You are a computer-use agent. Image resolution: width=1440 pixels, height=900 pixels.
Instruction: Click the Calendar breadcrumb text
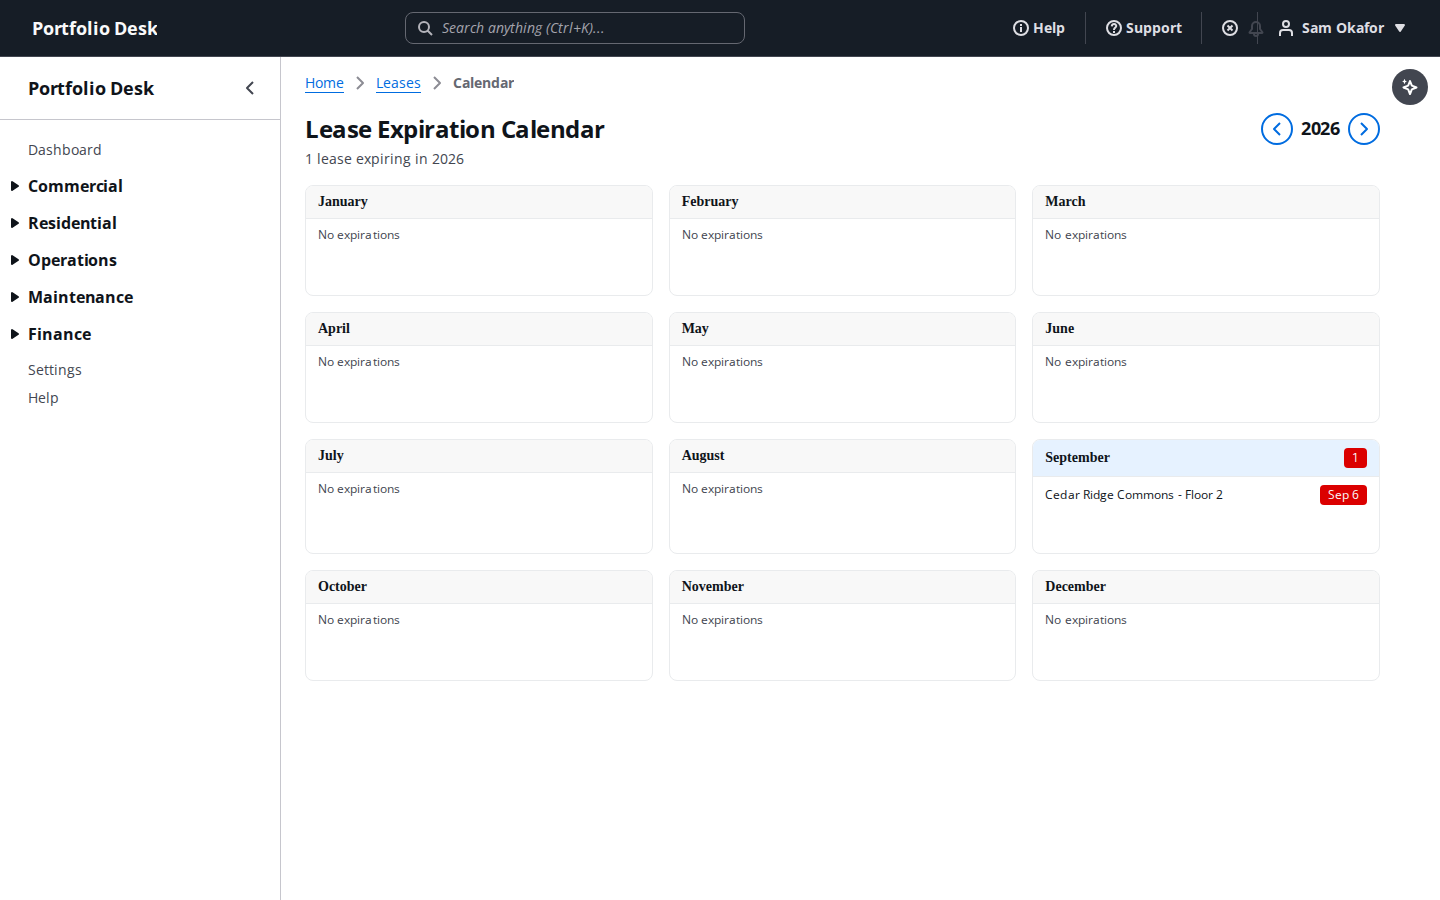coord(483,83)
